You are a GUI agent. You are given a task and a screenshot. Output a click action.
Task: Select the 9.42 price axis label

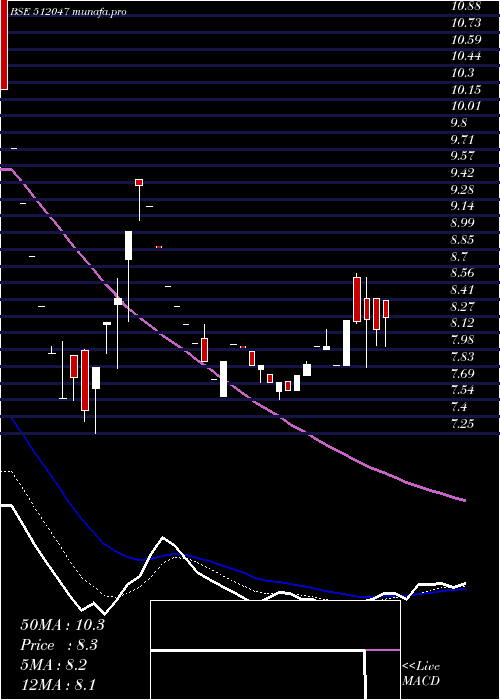(x=462, y=173)
